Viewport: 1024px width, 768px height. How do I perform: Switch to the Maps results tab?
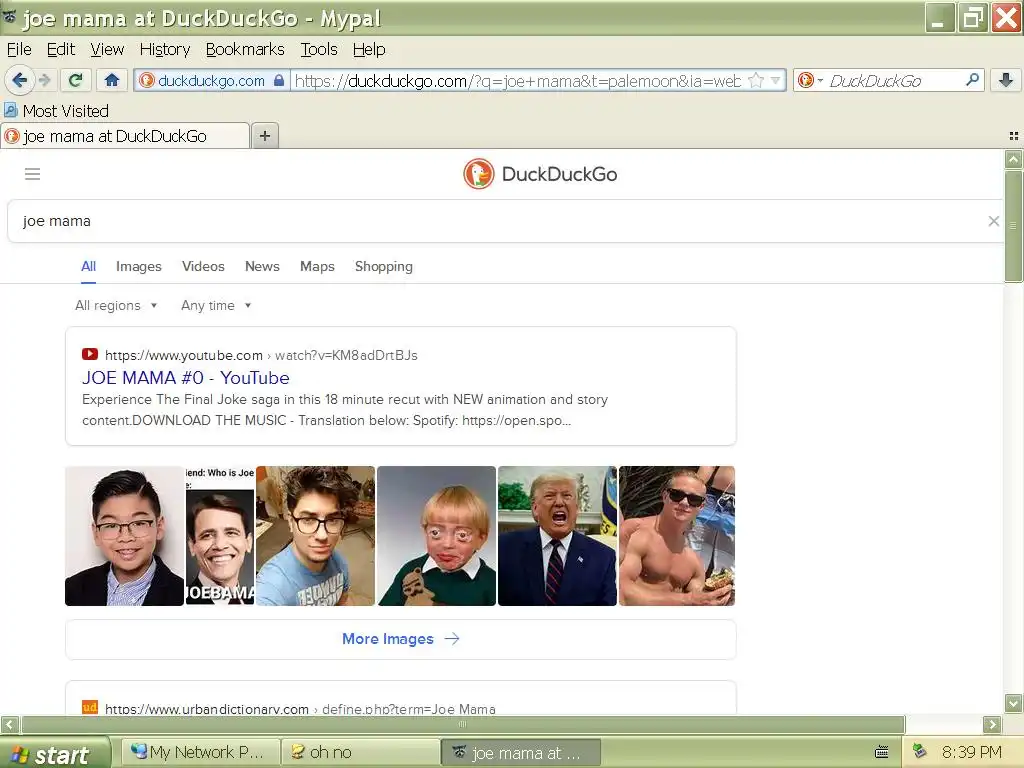pos(317,266)
